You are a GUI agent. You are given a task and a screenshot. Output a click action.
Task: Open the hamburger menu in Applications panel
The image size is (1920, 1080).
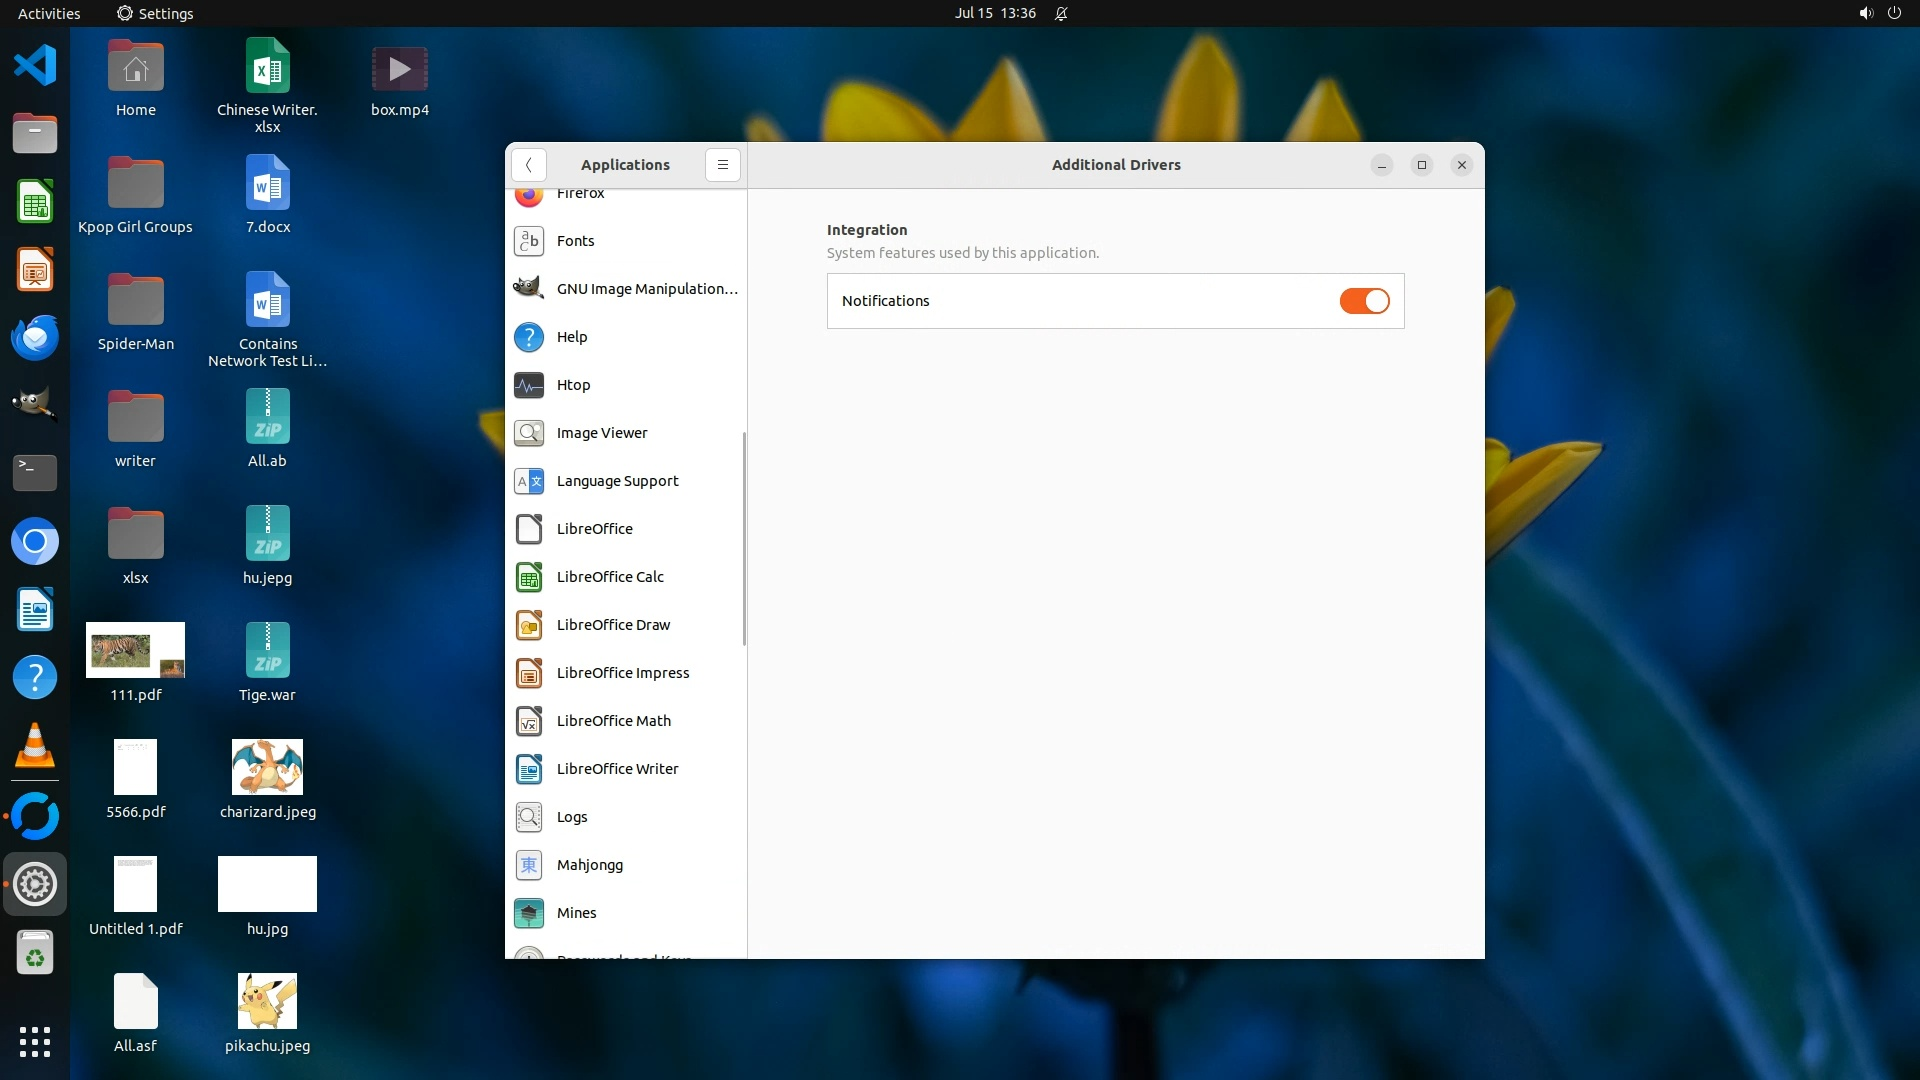coord(722,165)
